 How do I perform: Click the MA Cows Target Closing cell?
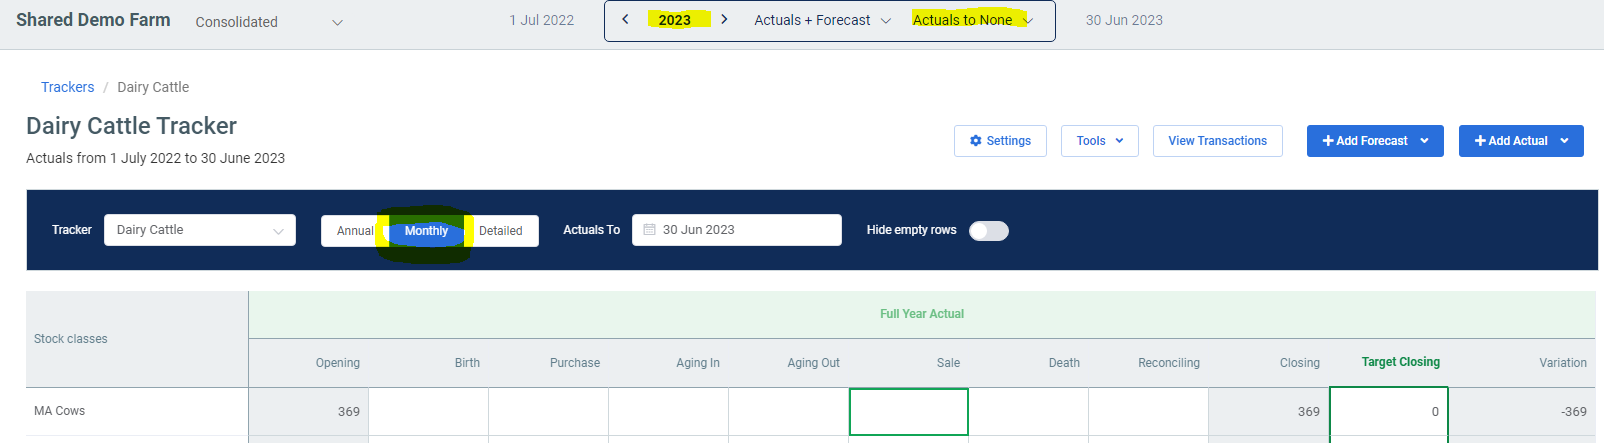[1388, 411]
